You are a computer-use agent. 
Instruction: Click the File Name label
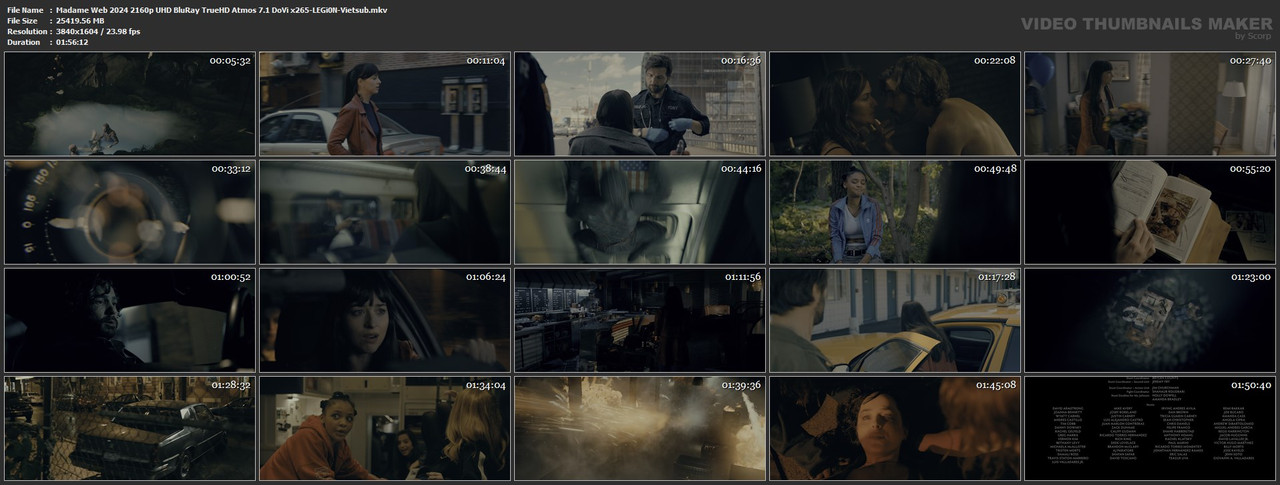tap(25, 9)
